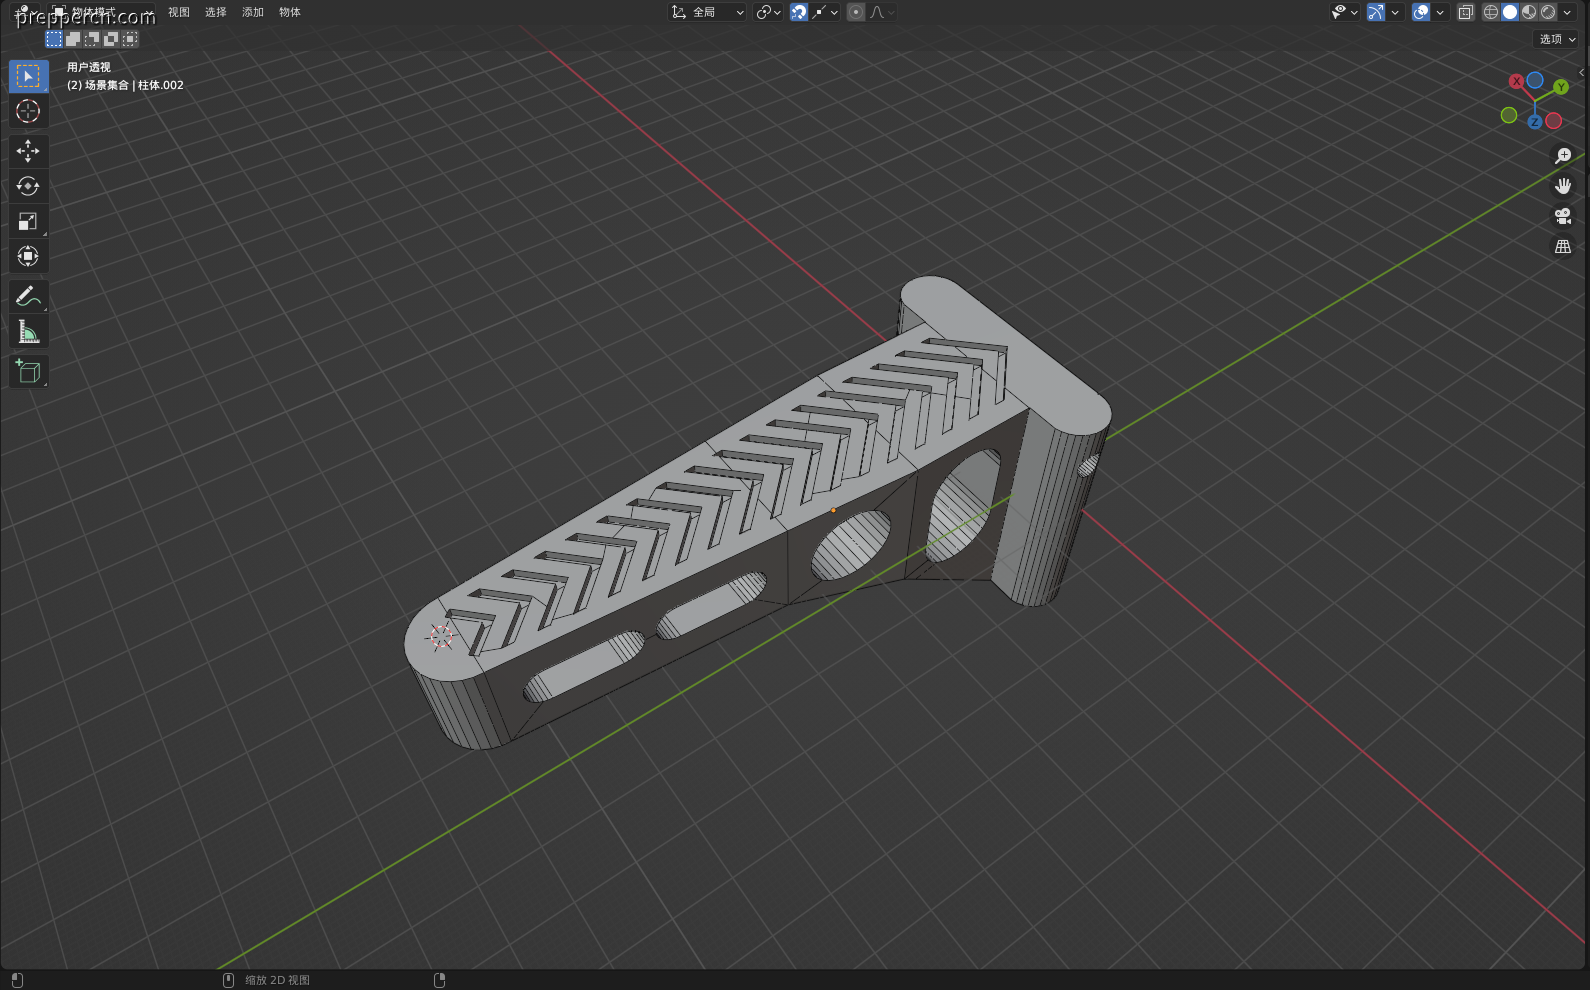Screen dimensions: 1590x990
Task: Choose the Move tool
Action: [x=28, y=150]
